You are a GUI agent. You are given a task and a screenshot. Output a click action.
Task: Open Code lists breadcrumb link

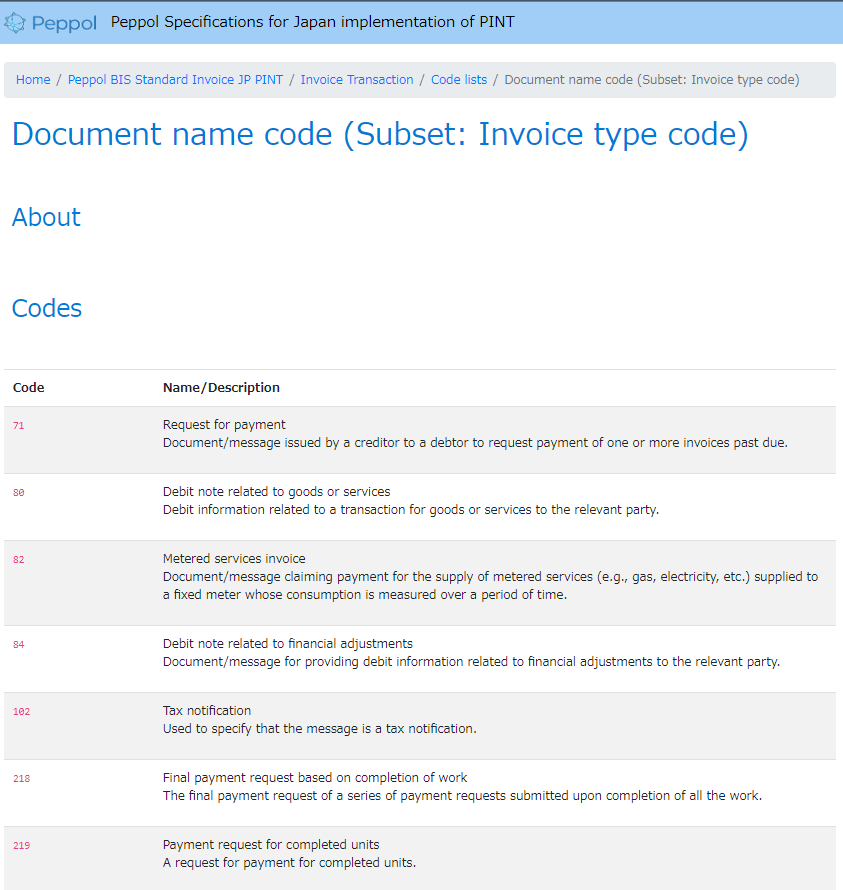pyautogui.click(x=459, y=79)
